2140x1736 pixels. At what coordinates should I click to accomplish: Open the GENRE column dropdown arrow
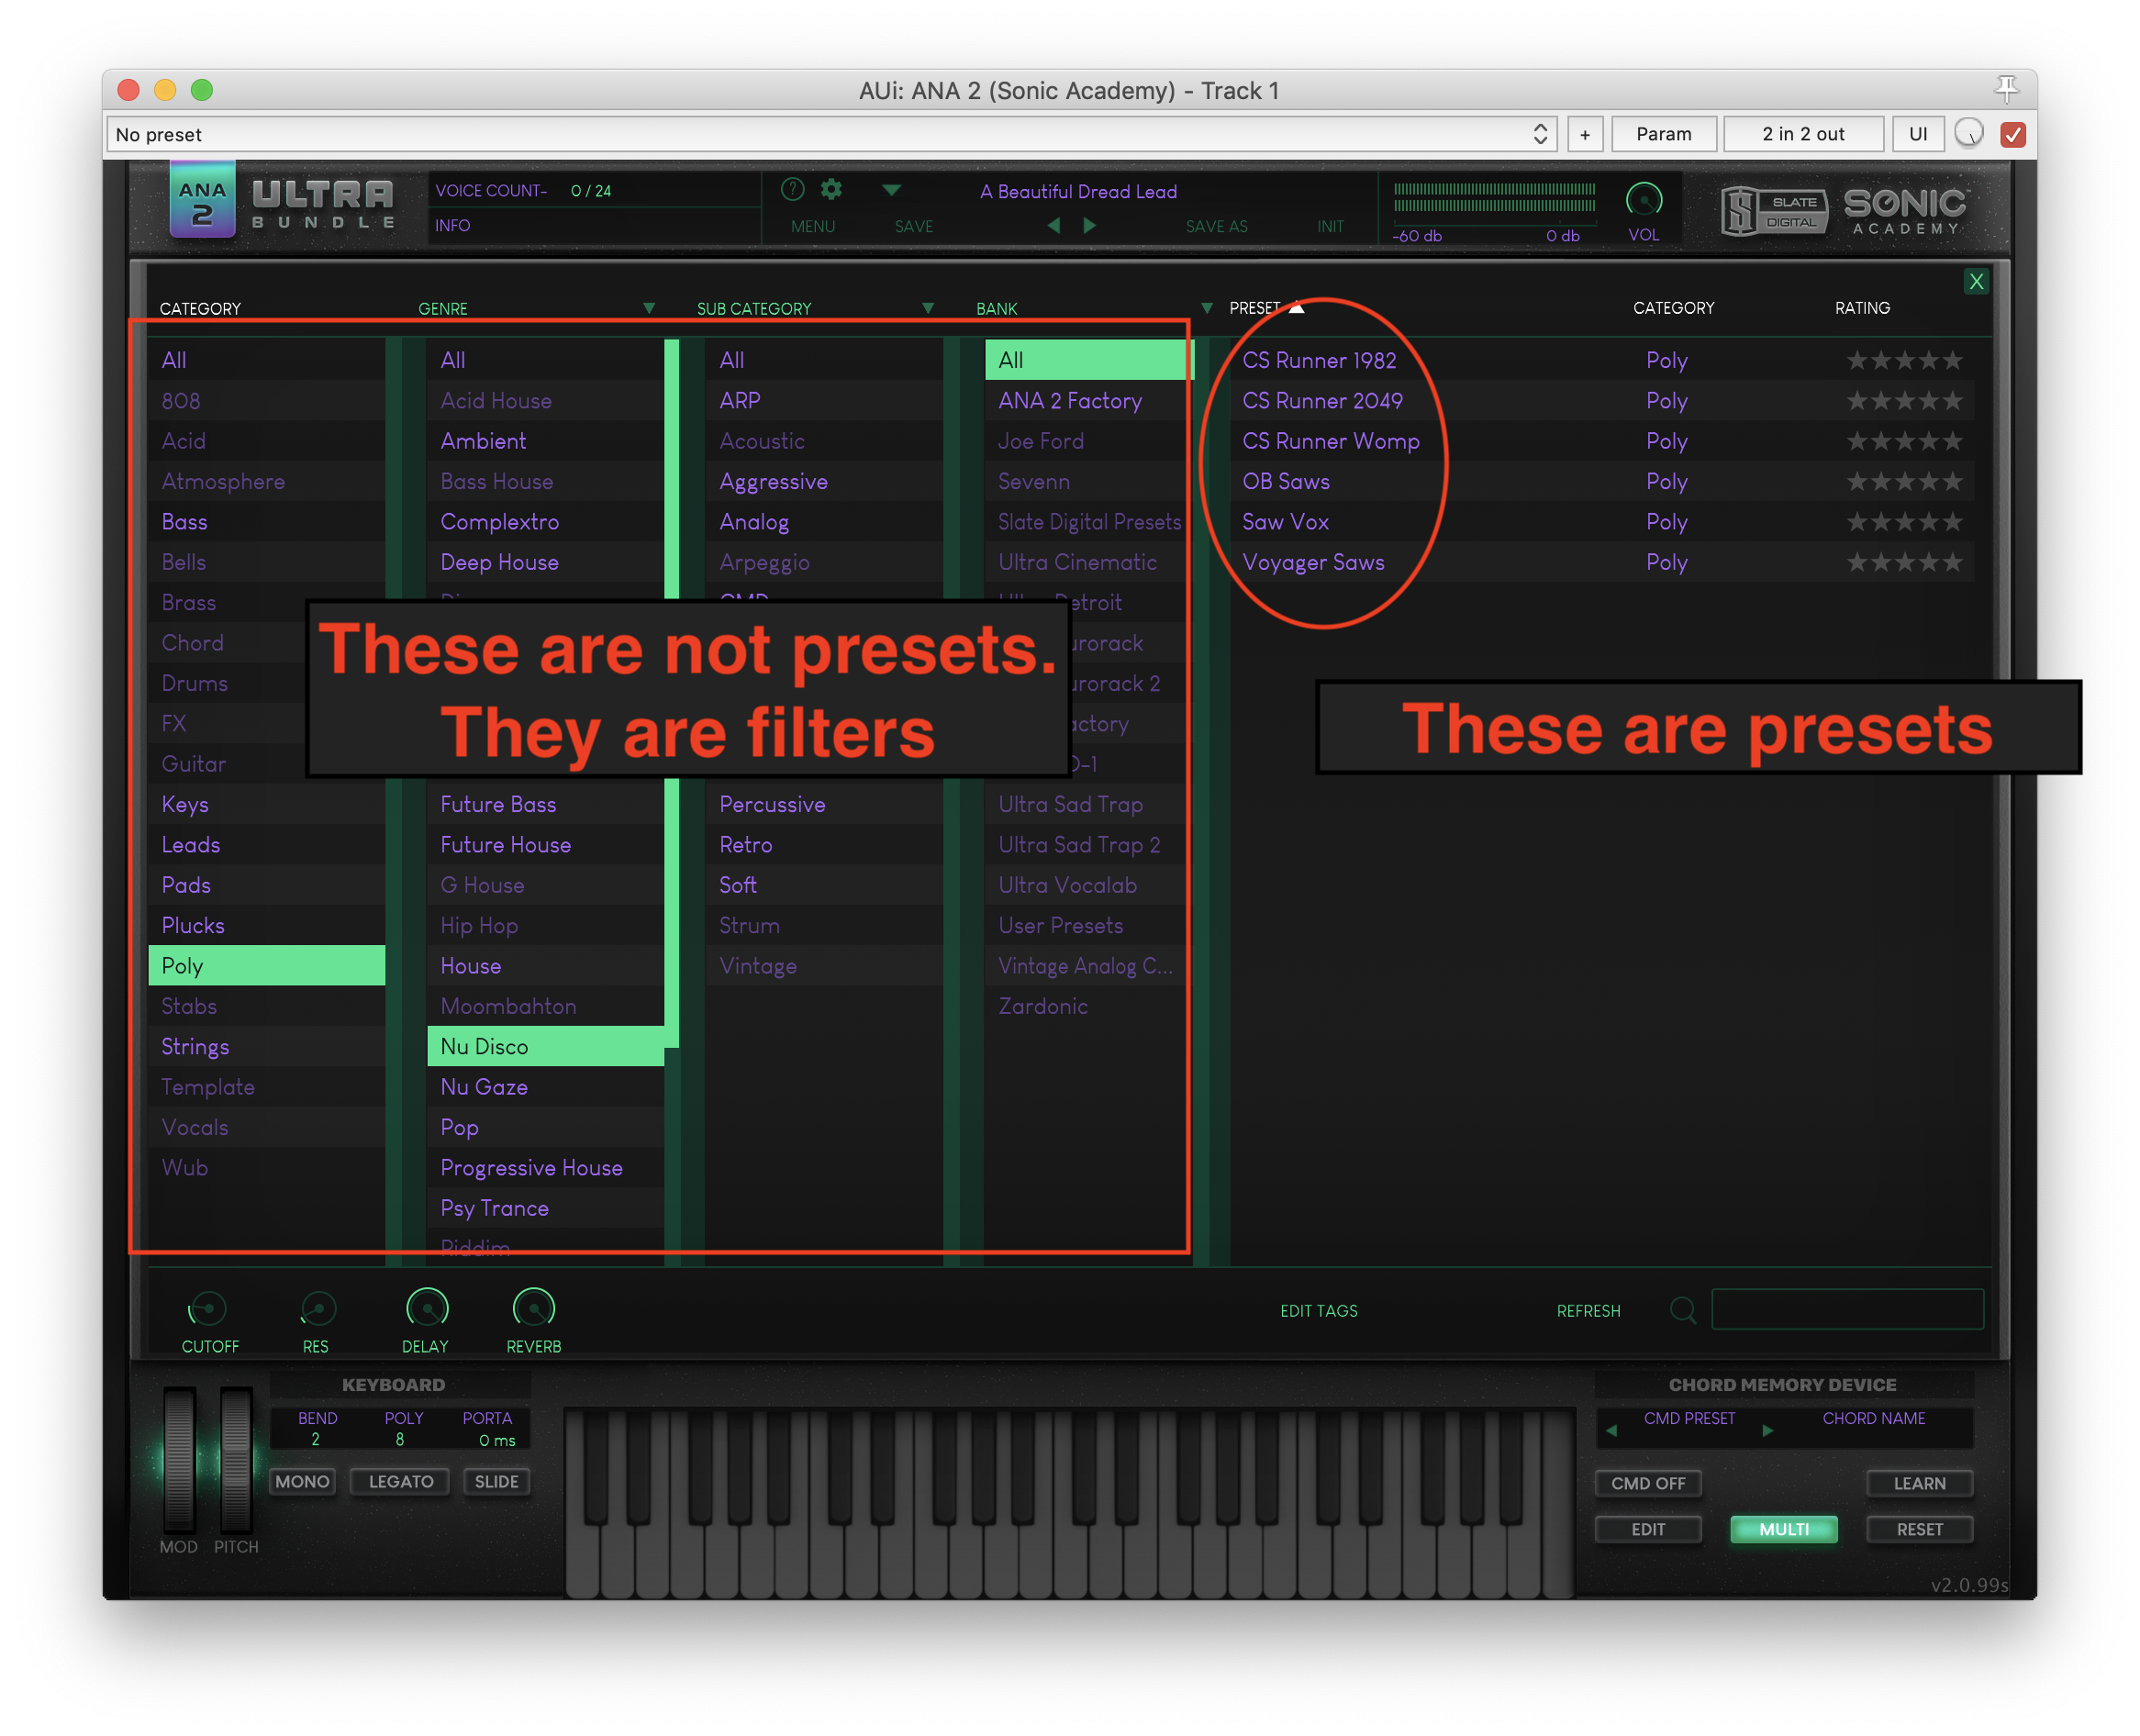649,308
